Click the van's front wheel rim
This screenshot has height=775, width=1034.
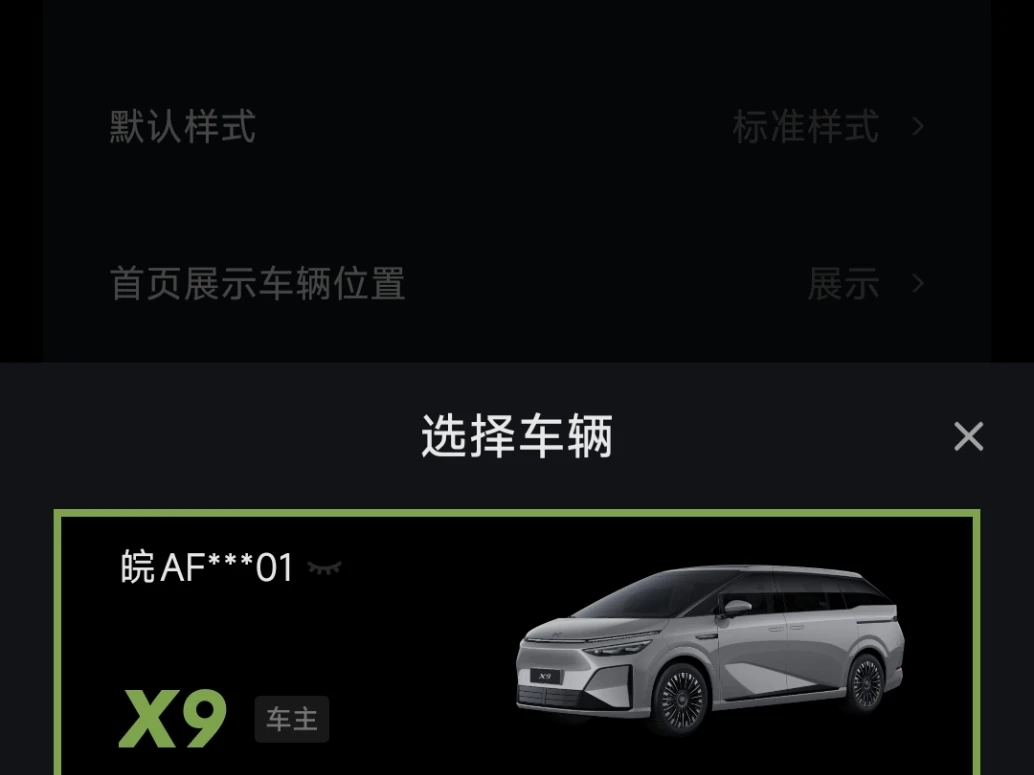tap(682, 698)
